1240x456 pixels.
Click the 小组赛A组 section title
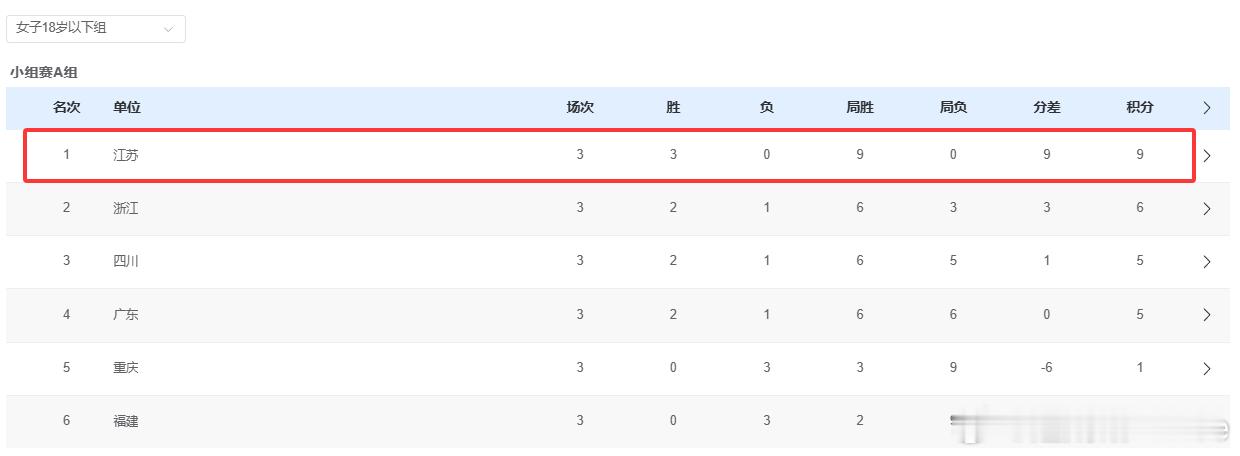(x=44, y=72)
